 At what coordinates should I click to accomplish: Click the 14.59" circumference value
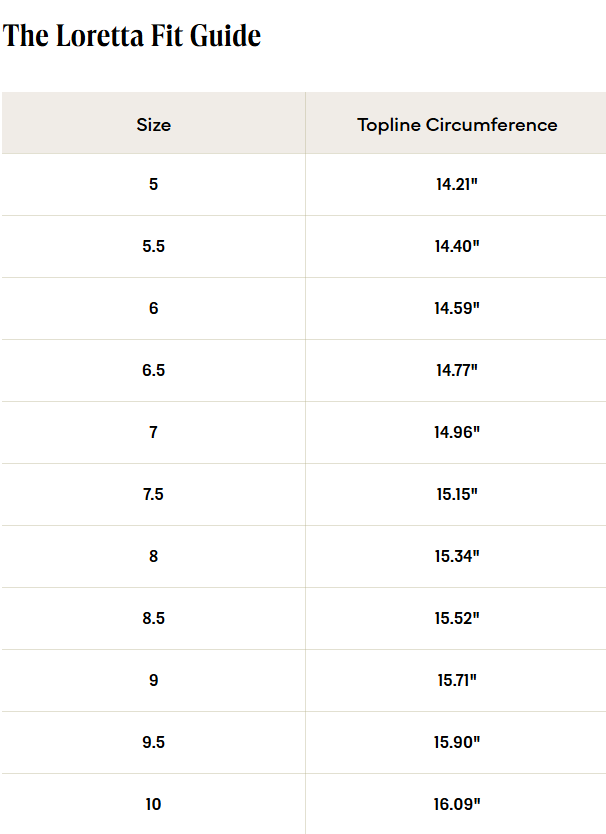pyautogui.click(x=457, y=308)
